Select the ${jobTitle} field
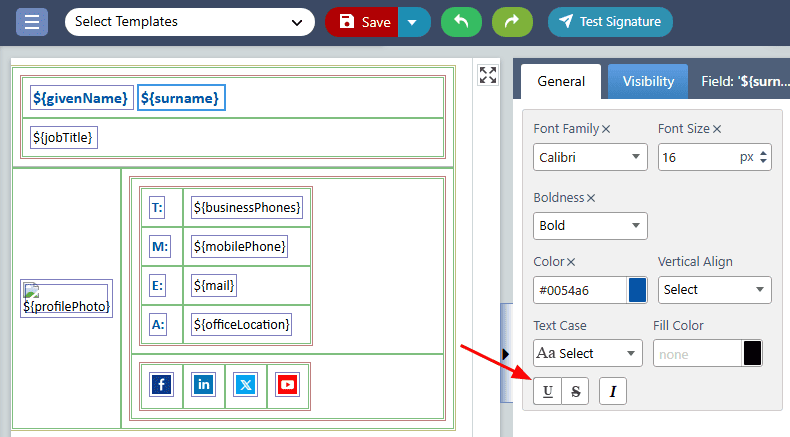Screen dimensions: 790x437 (64, 137)
